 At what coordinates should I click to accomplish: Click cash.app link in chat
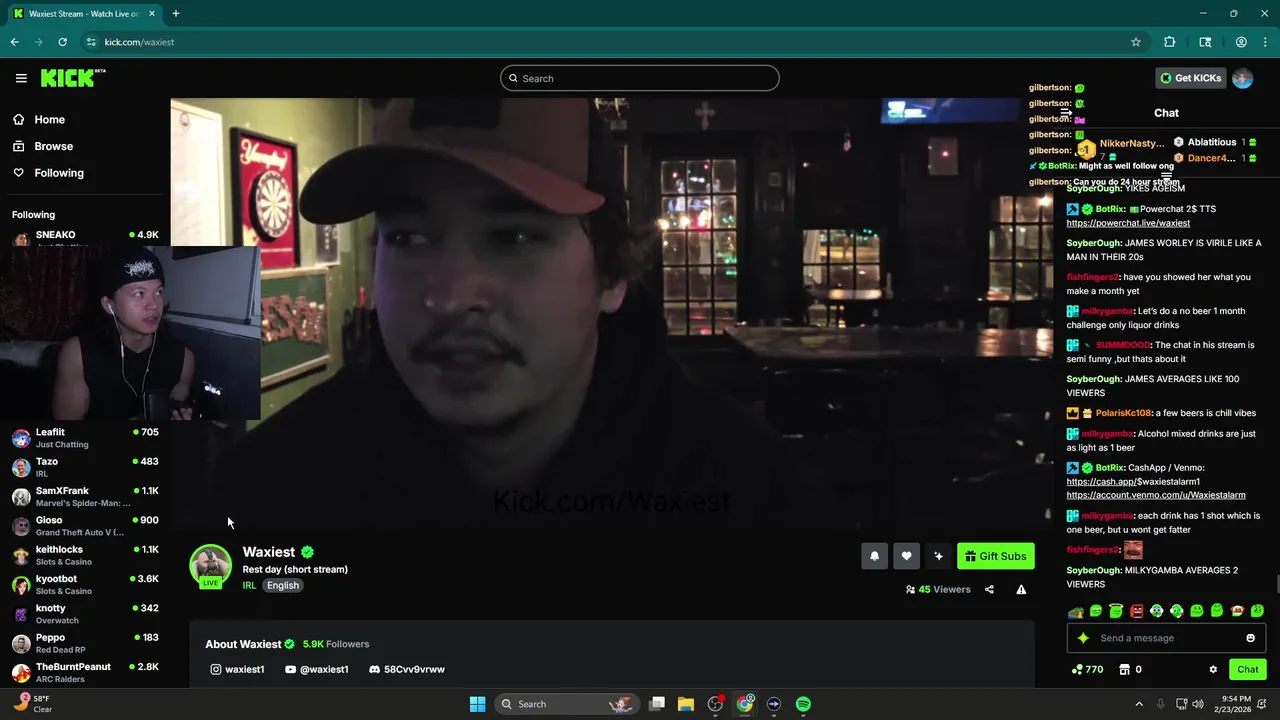point(1133,482)
